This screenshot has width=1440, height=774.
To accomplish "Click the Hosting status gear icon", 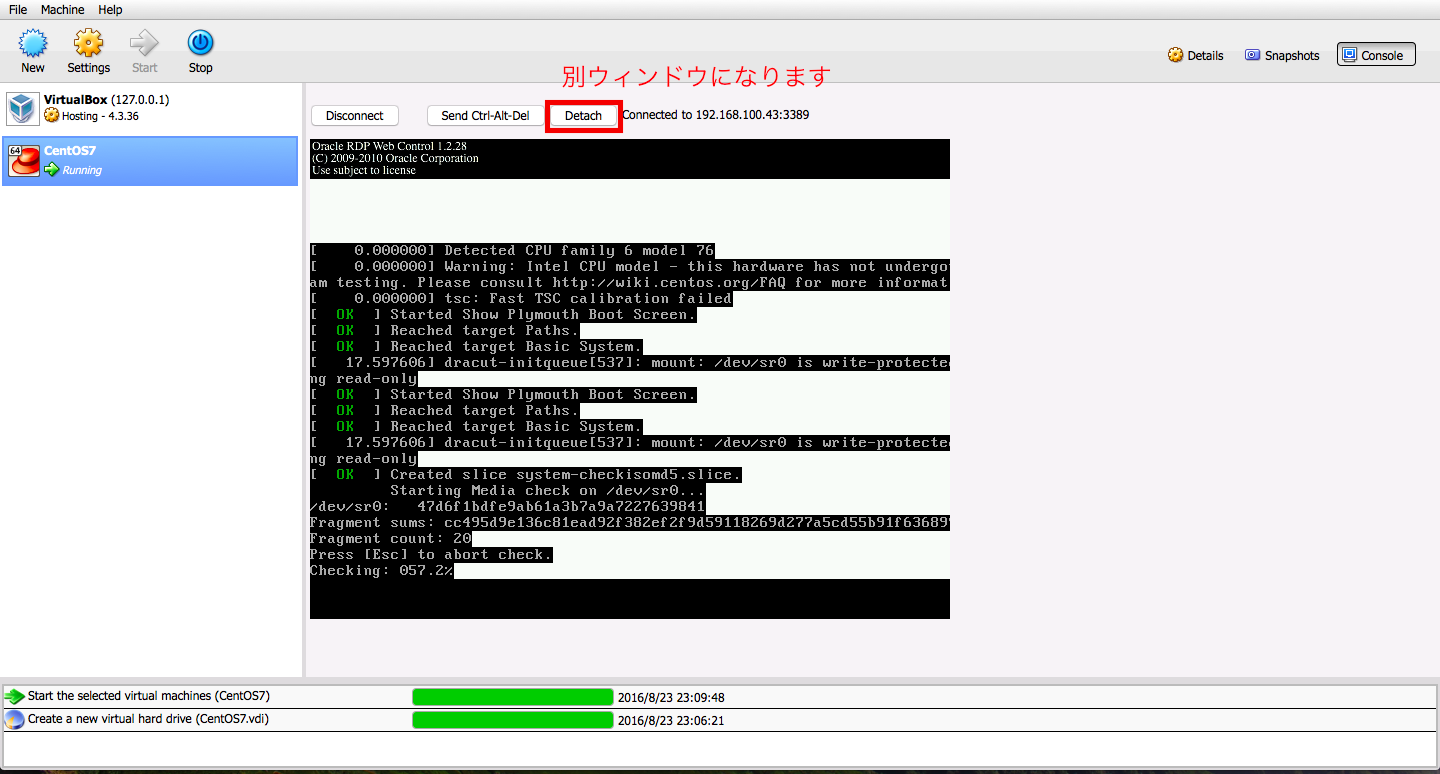I will click(52, 116).
